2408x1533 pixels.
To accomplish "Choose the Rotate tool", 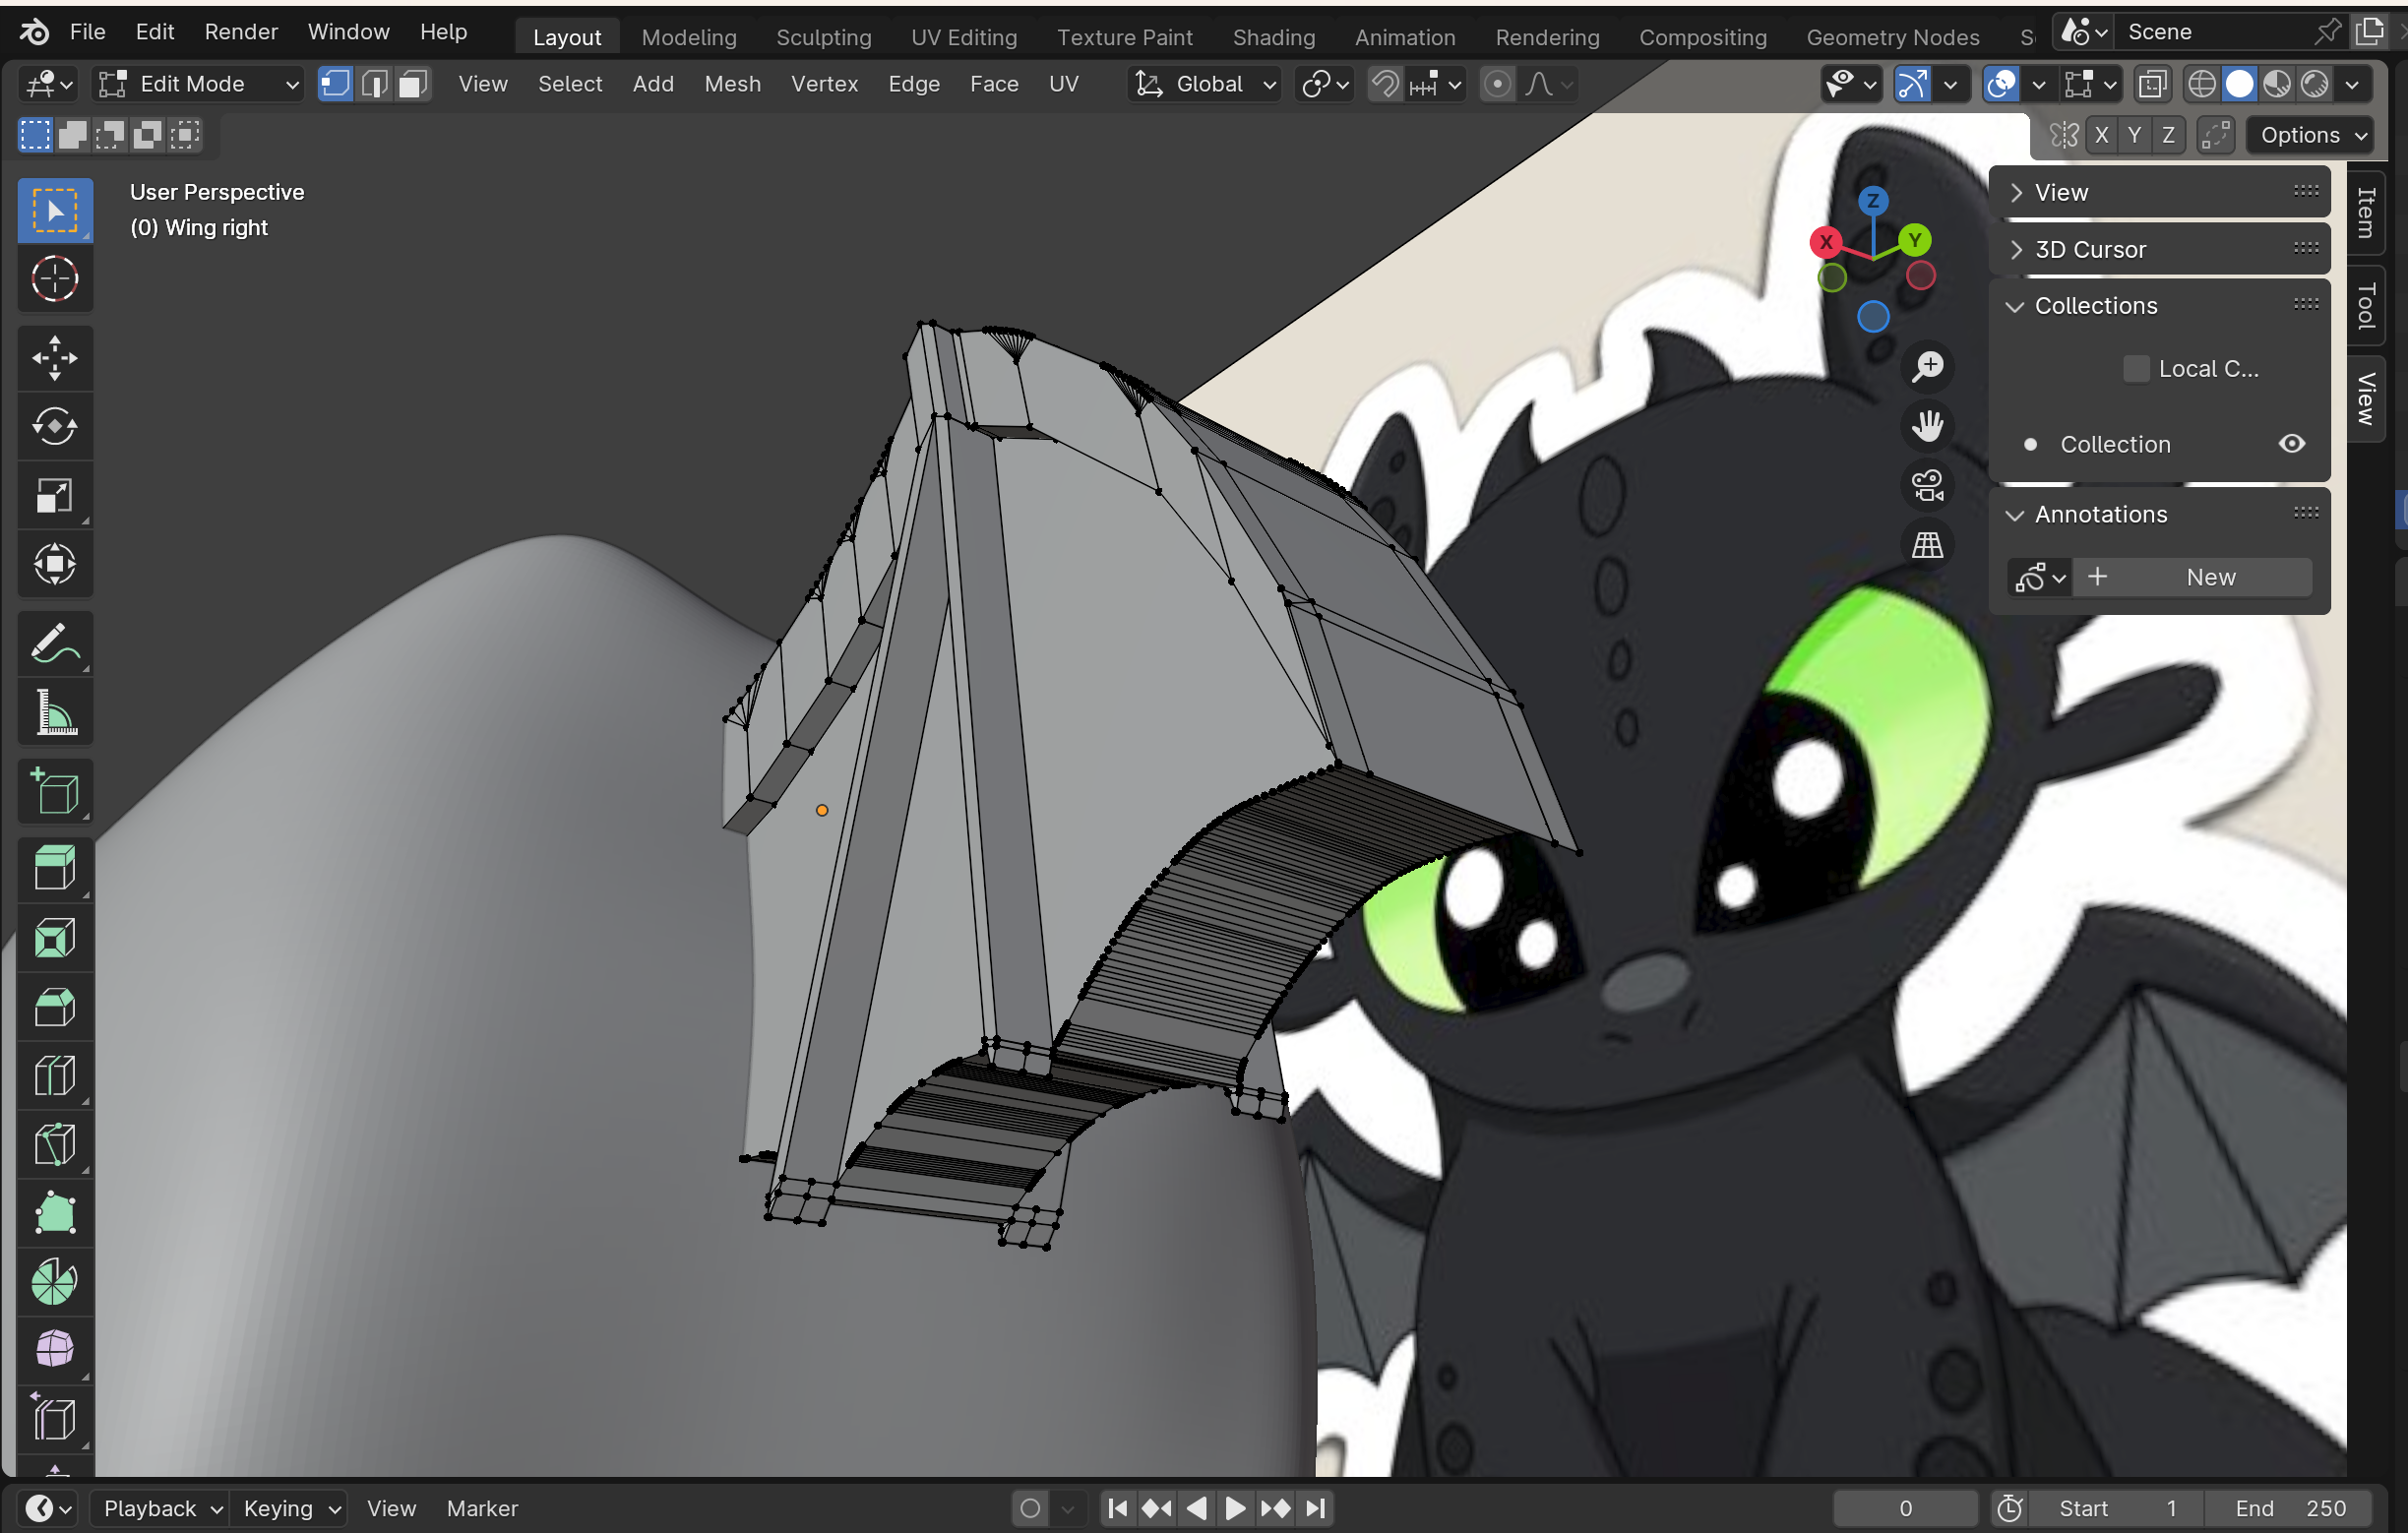I will click(x=55, y=427).
